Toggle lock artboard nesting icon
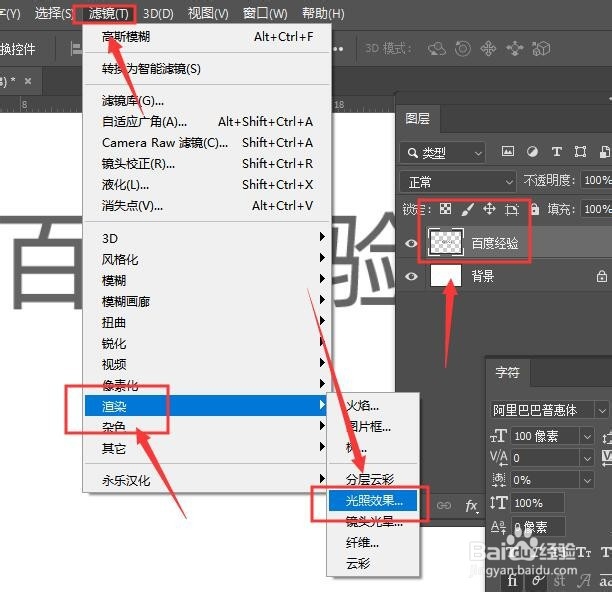Screen dimensions: 612x592 [x=512, y=210]
